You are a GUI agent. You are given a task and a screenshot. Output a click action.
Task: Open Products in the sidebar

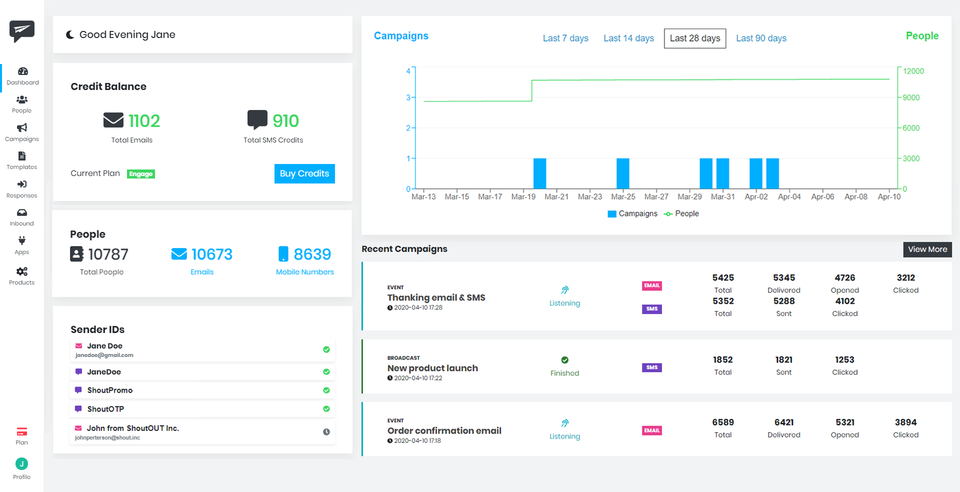tap(22, 275)
